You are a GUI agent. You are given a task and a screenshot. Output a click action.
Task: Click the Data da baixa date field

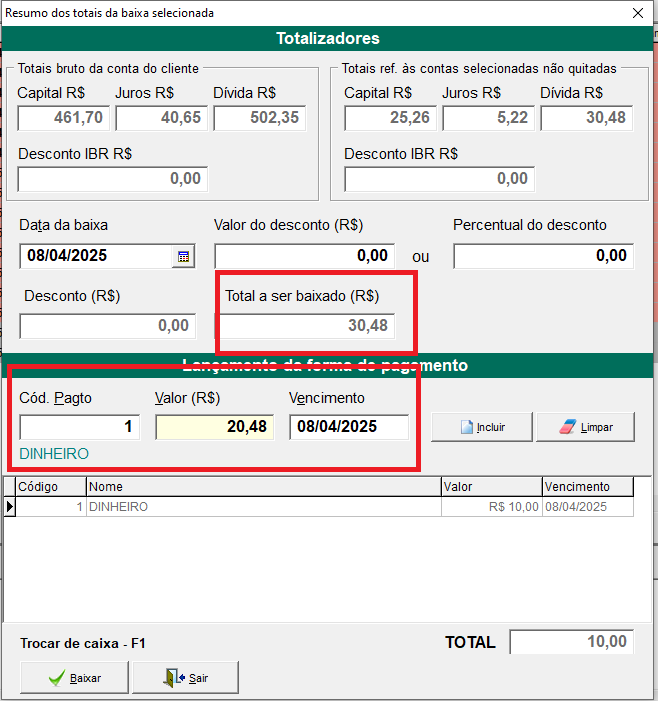[97, 256]
